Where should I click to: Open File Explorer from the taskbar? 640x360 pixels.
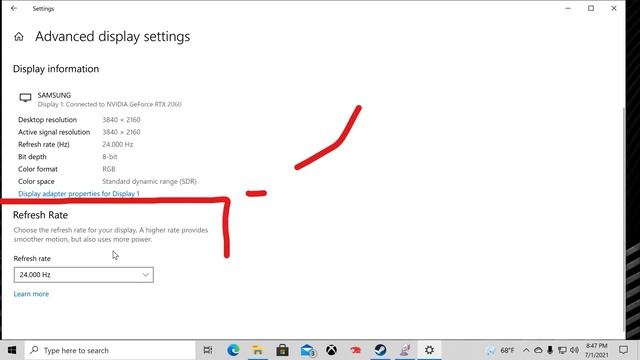pyautogui.click(x=258, y=350)
